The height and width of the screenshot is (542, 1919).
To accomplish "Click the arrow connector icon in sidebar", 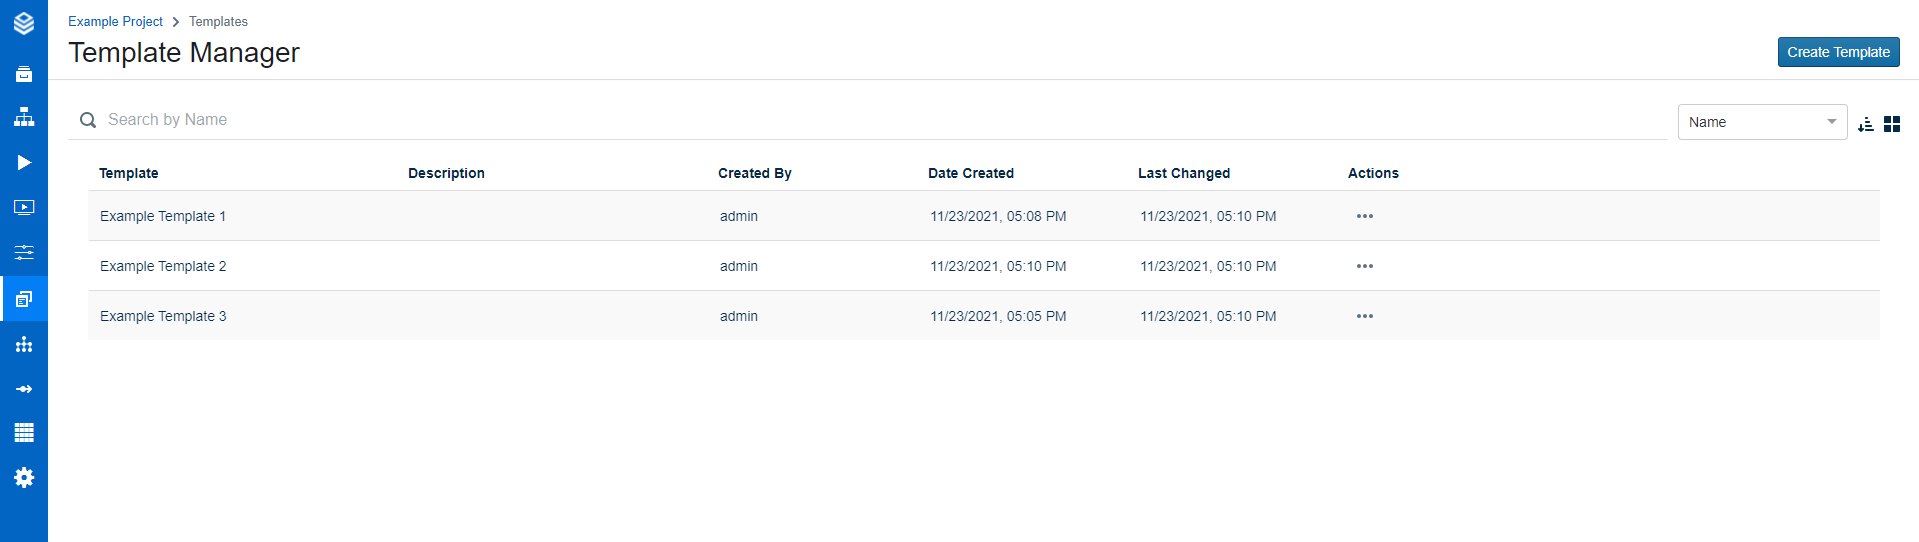I will point(24,389).
